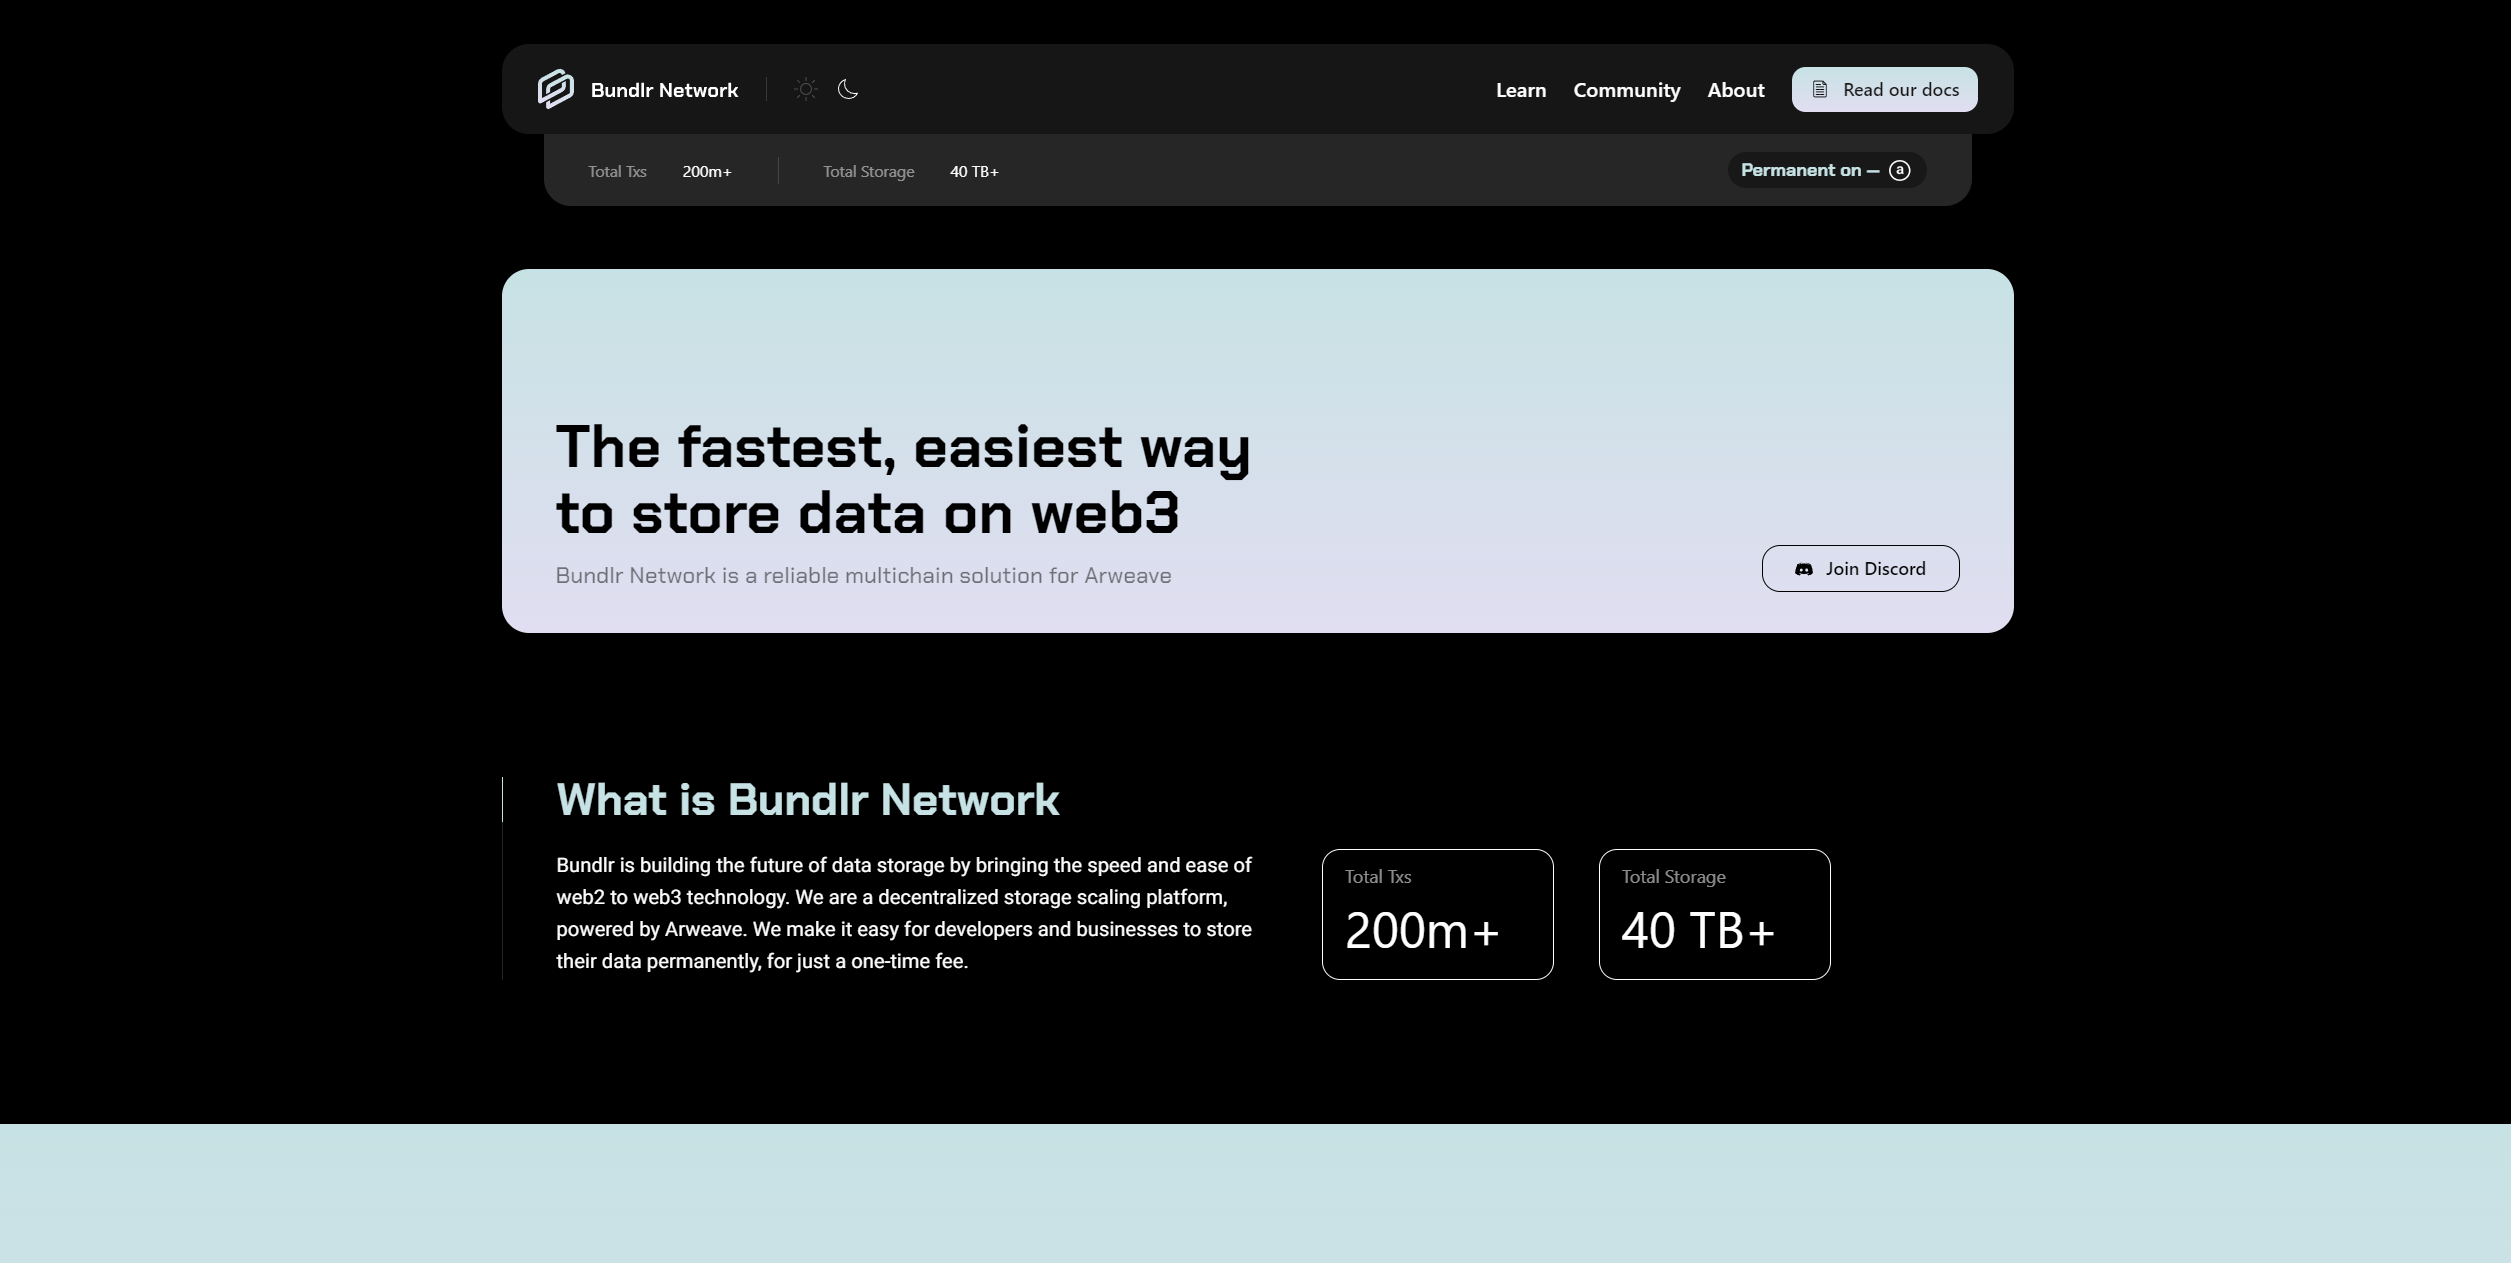The image size is (2511, 1263).
Task: Open the Community menu
Action: (1626, 90)
